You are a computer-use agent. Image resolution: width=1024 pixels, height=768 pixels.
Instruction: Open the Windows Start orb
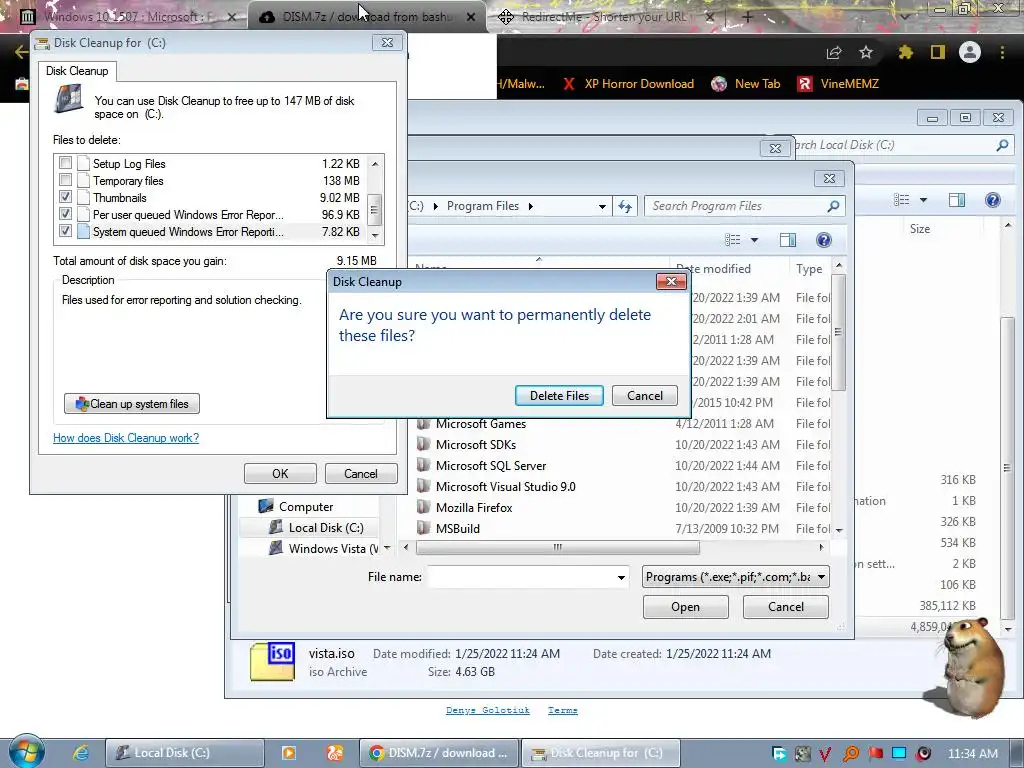(x=26, y=752)
